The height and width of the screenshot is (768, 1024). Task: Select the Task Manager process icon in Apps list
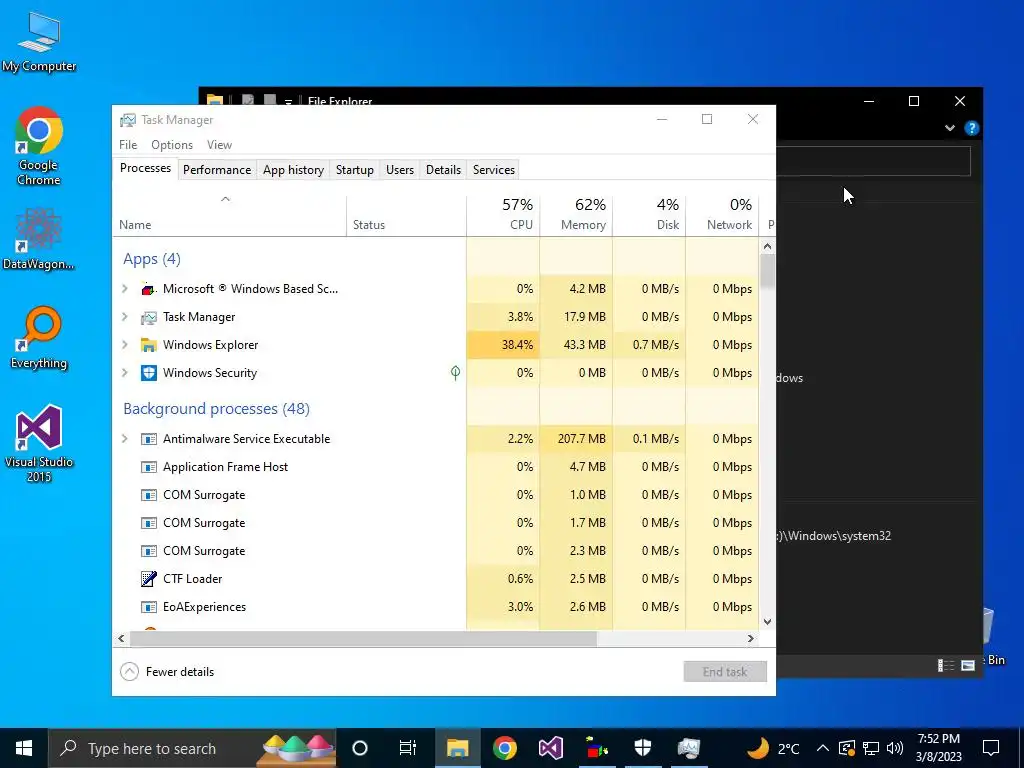coord(149,317)
